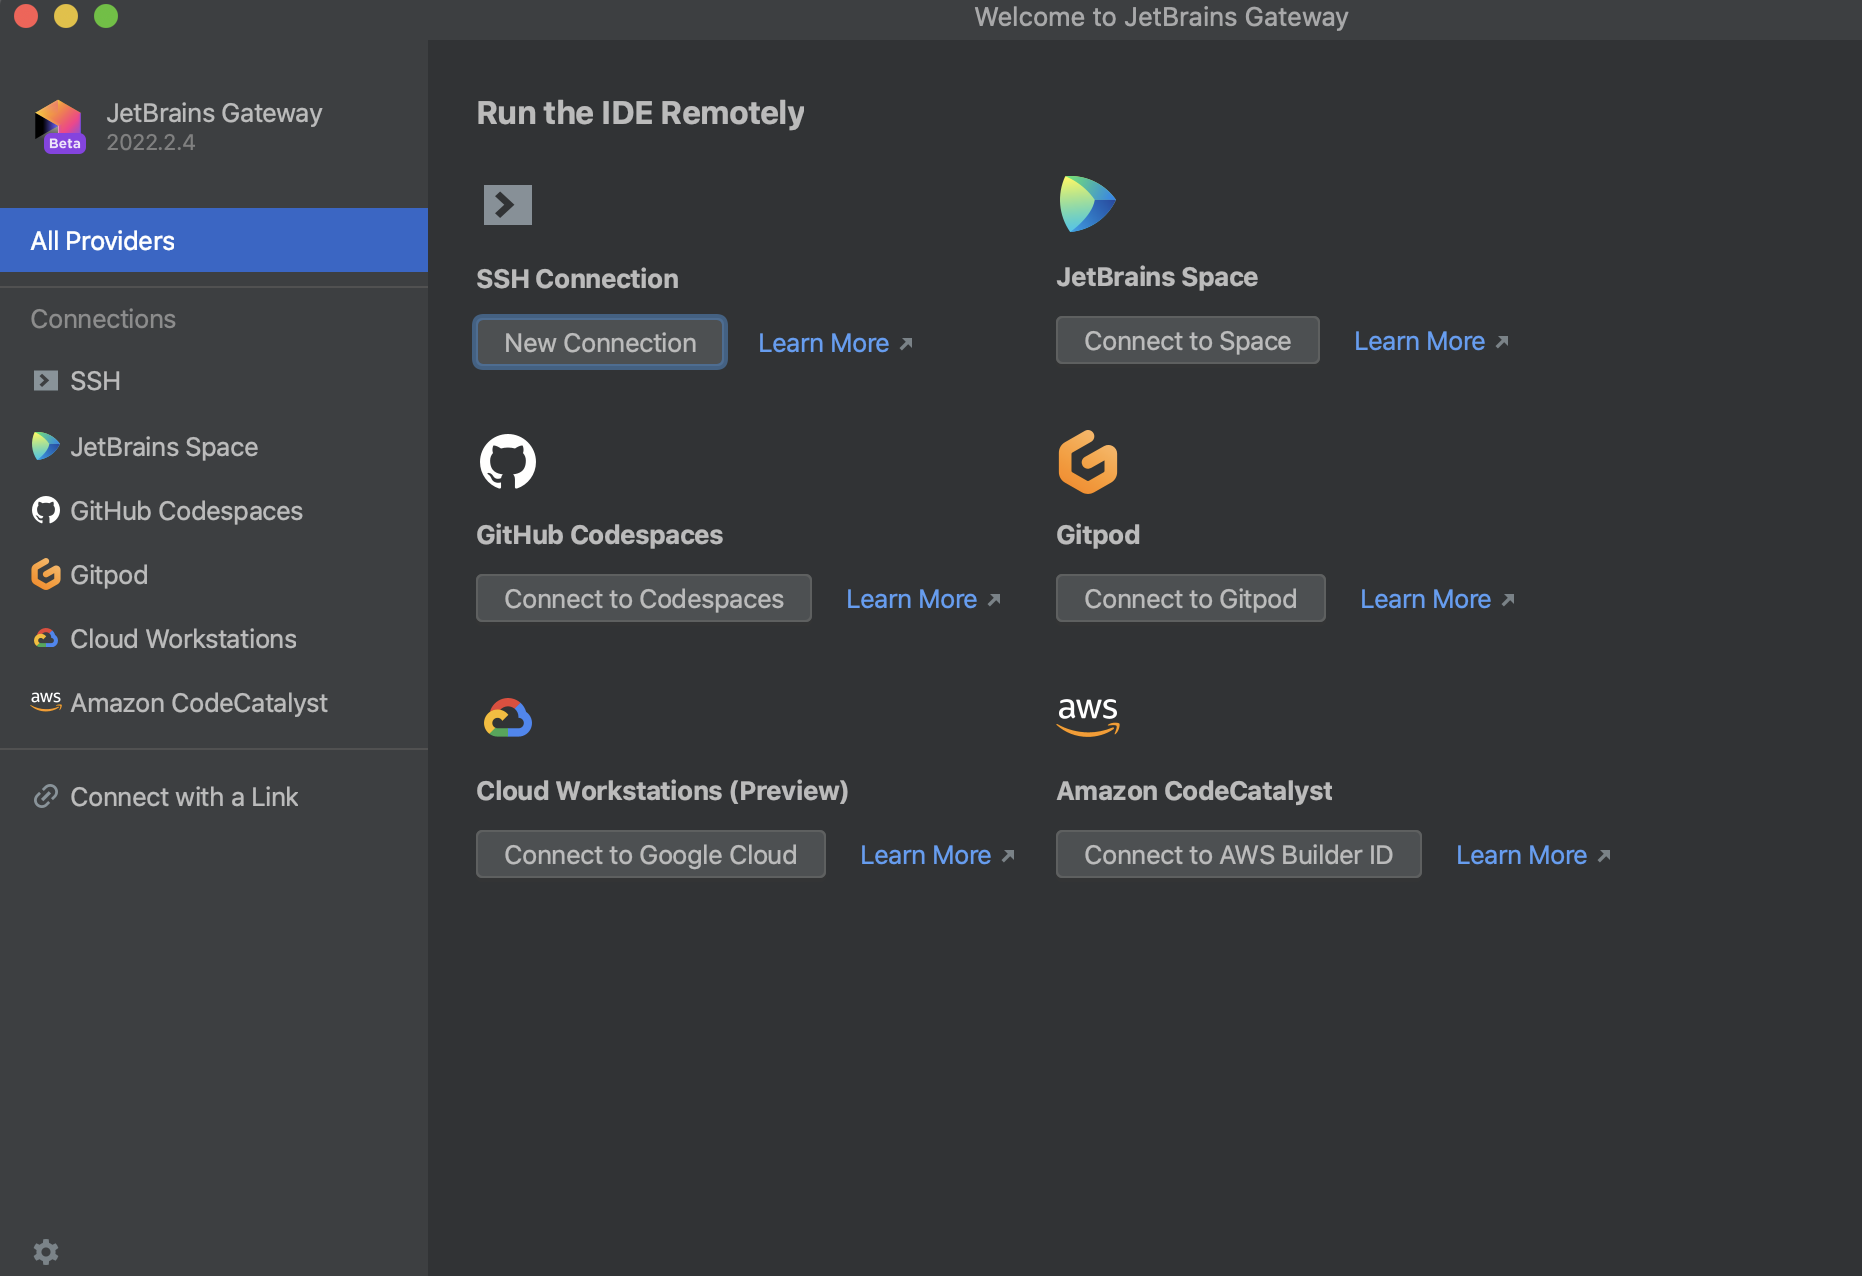Open Learn More for SSH Connection
Screen dimensions: 1862x1276
click(823, 343)
